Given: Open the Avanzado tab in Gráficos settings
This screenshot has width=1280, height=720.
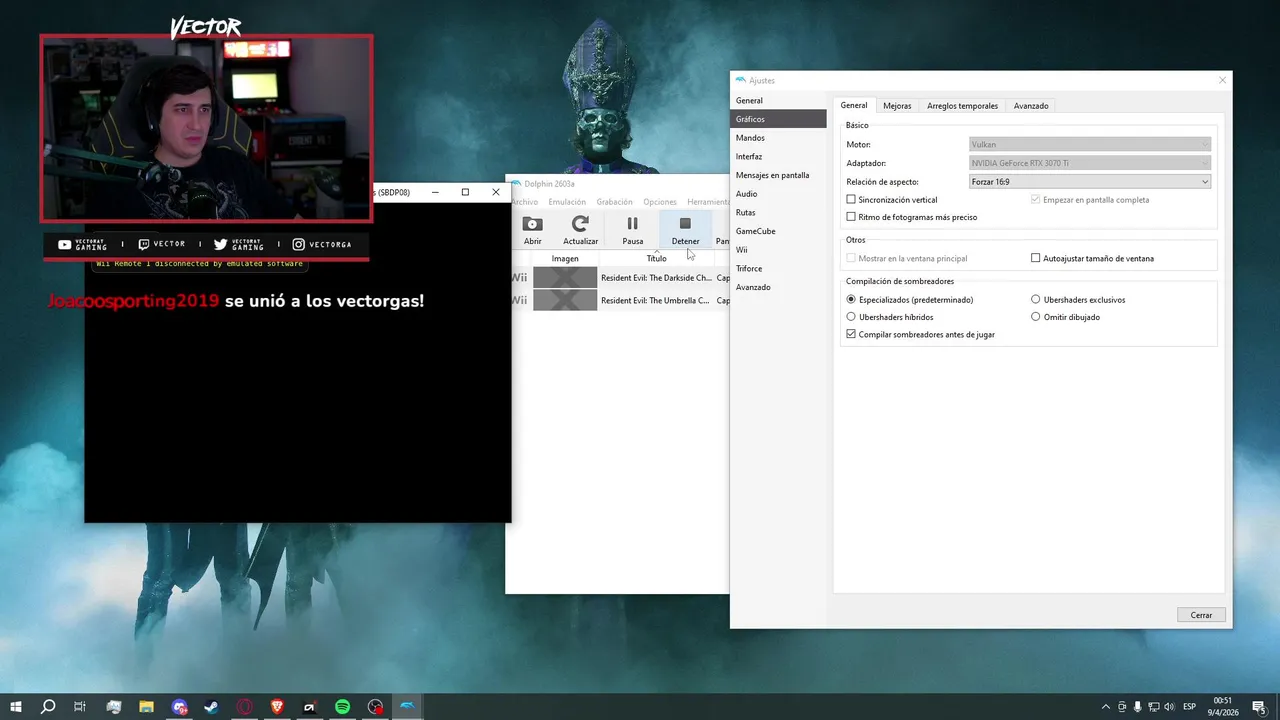Looking at the screenshot, I should 1031,106.
